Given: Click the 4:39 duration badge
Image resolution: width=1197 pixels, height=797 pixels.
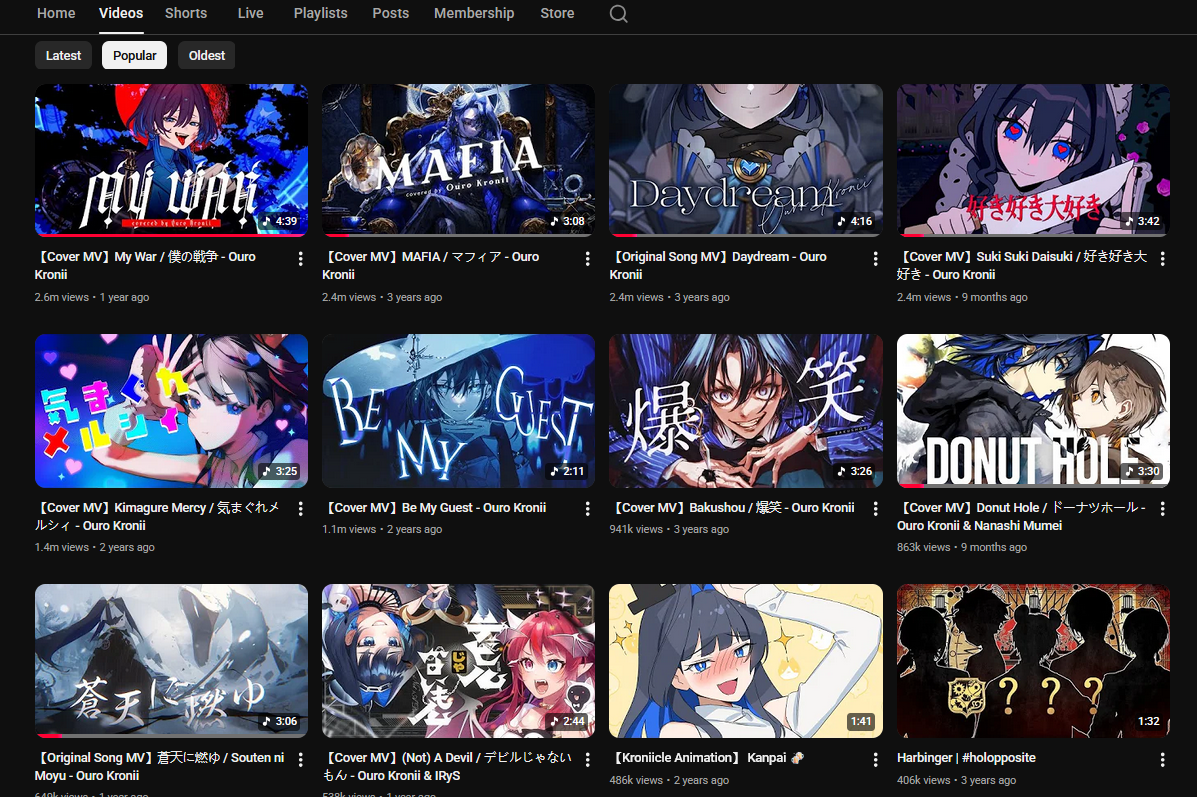Looking at the screenshot, I should coord(280,221).
